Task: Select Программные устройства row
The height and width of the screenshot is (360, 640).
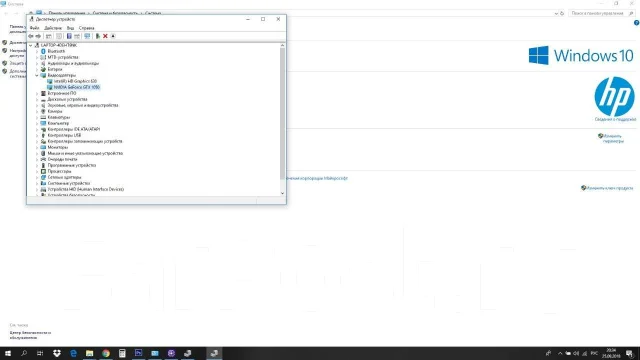Action: (x=72, y=165)
